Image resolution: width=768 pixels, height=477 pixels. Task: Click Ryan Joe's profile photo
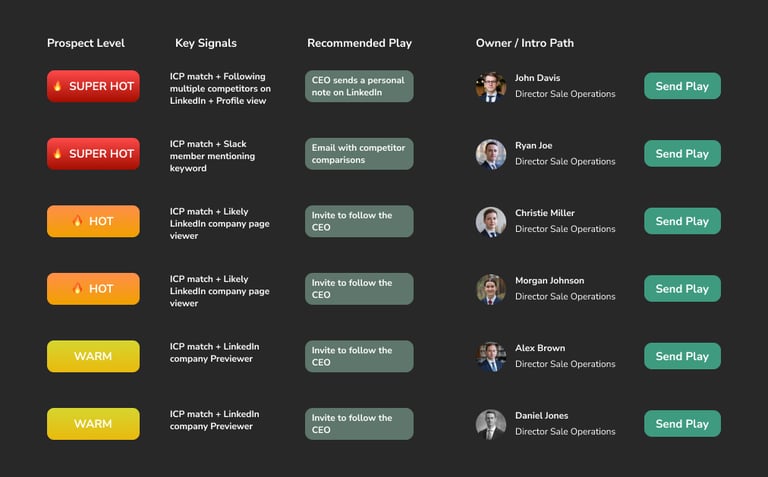coord(491,154)
